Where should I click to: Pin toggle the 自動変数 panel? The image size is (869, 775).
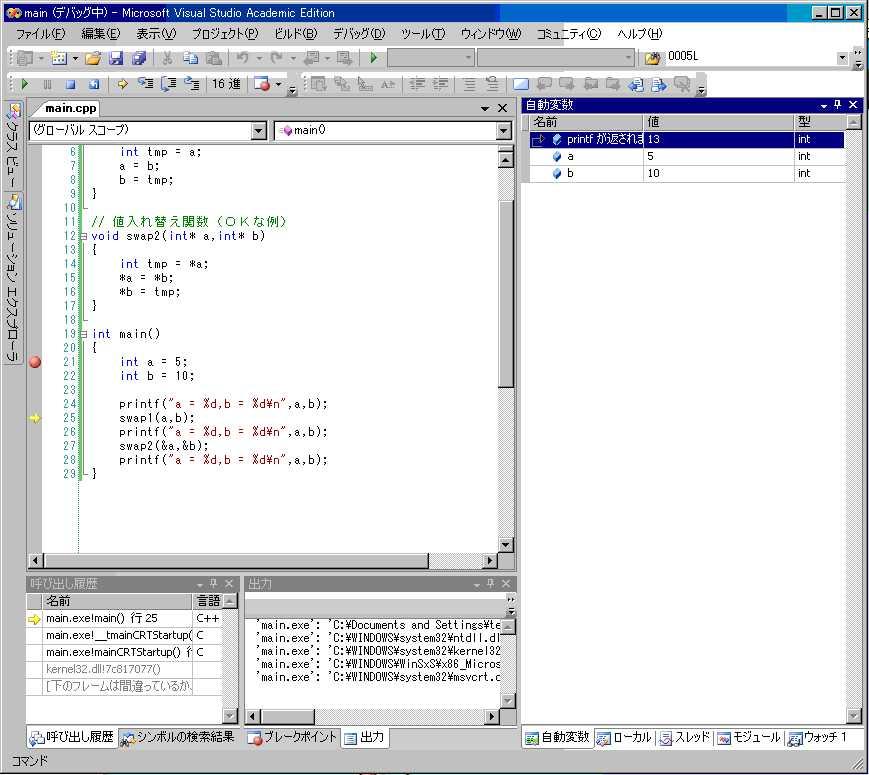[x=838, y=105]
